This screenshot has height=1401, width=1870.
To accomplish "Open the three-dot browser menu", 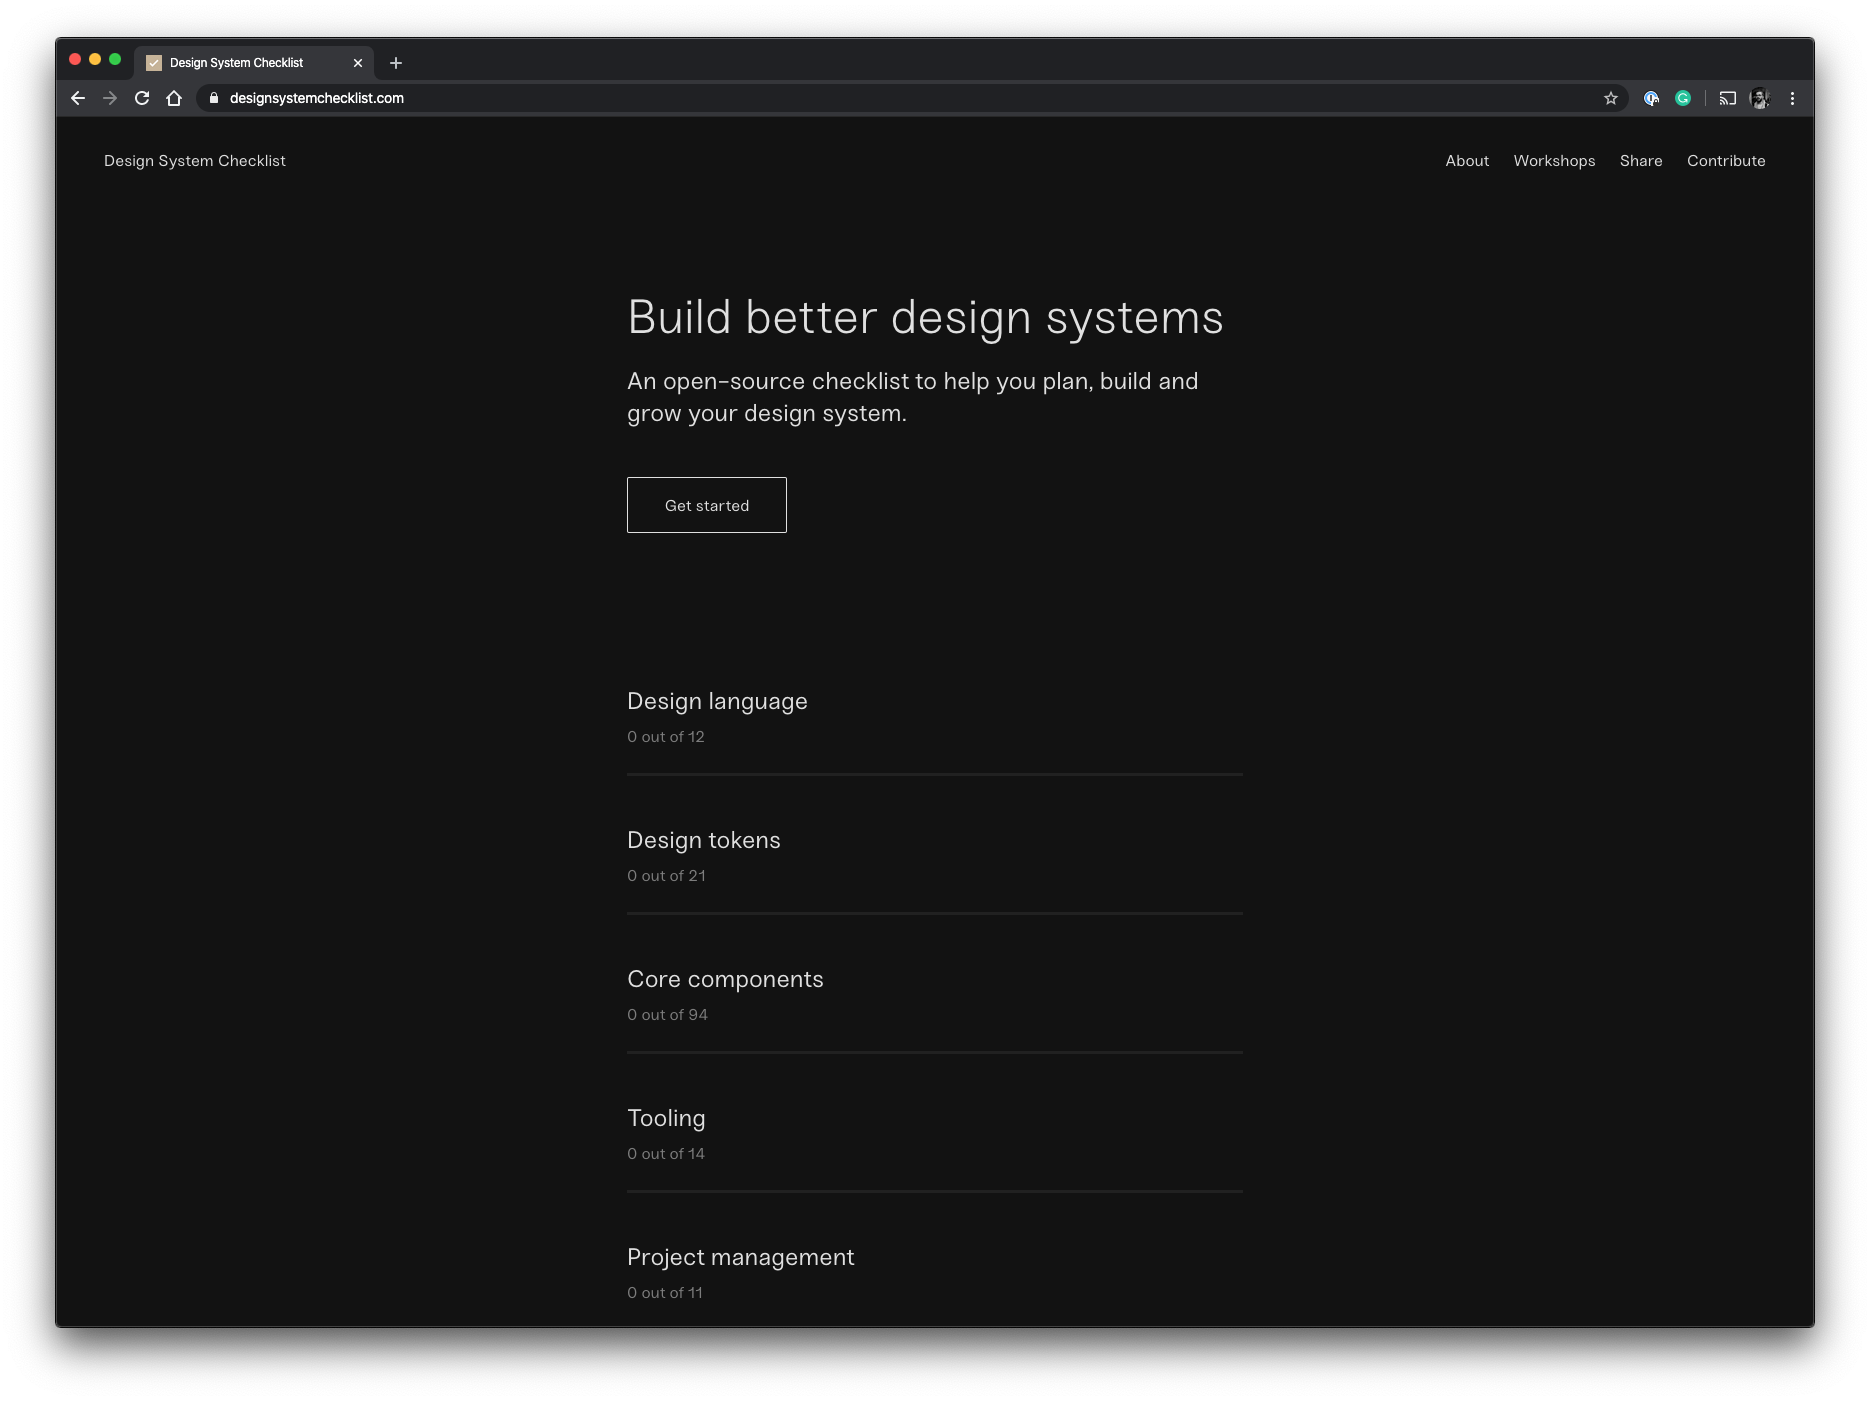I will pos(1793,98).
